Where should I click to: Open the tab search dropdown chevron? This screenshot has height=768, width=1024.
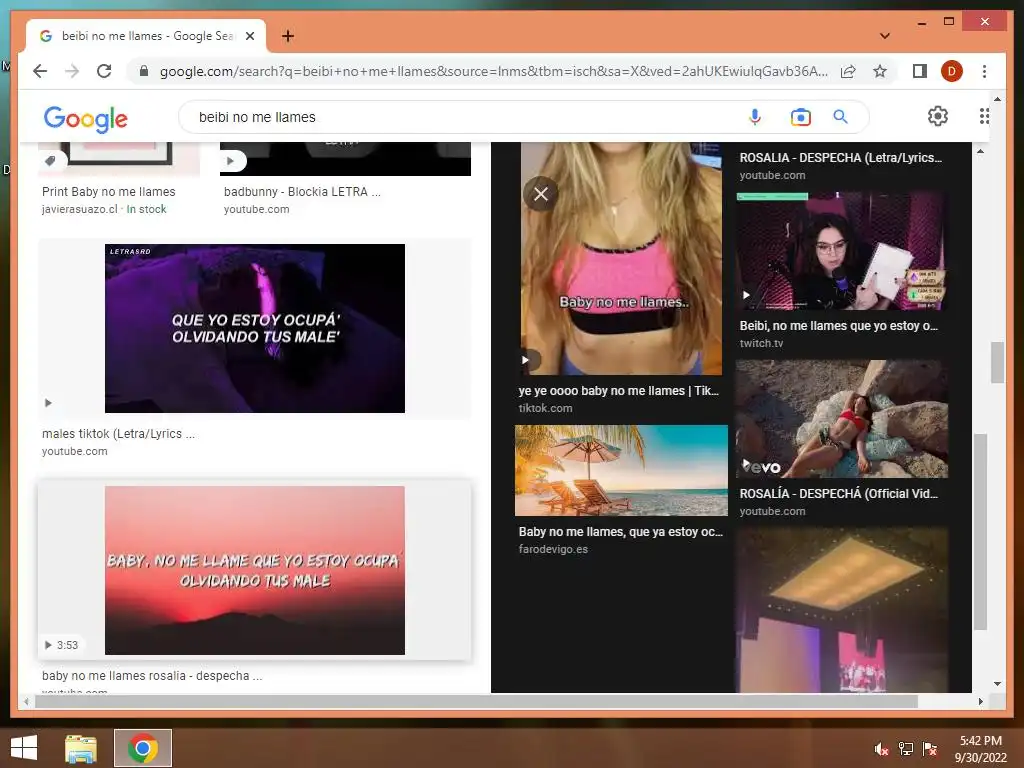884,36
